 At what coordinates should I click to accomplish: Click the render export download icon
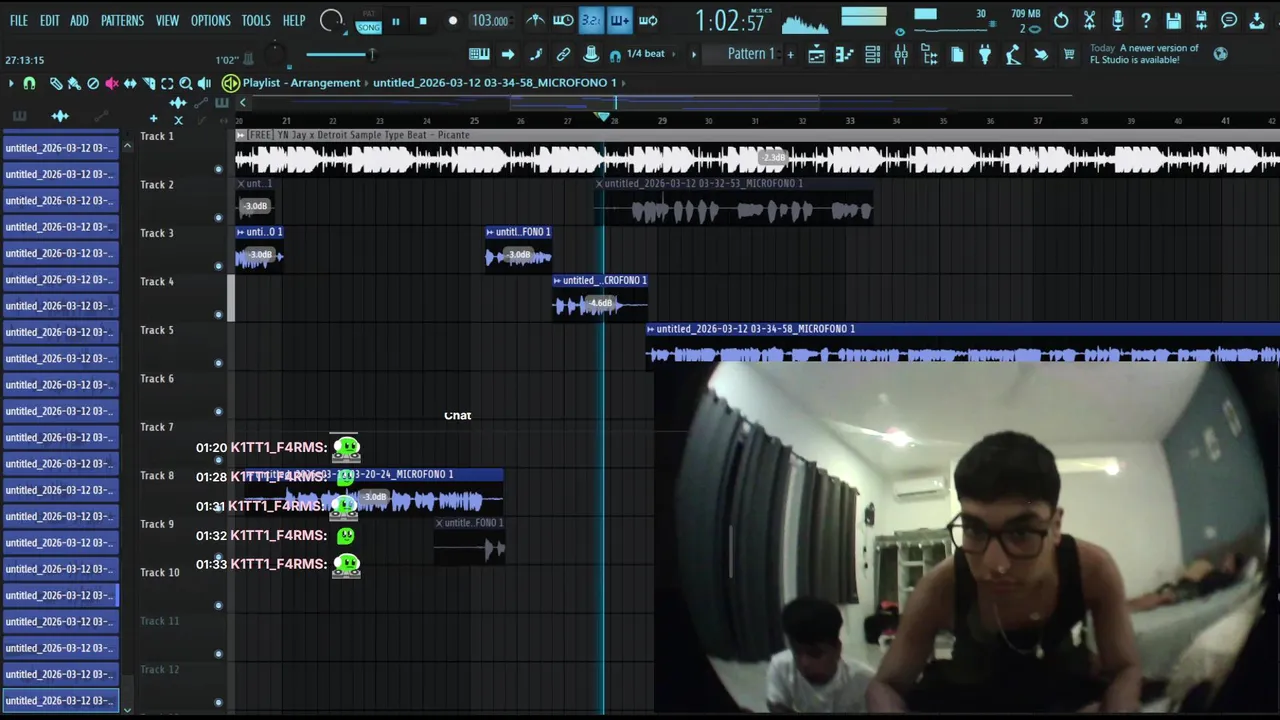[1257, 20]
